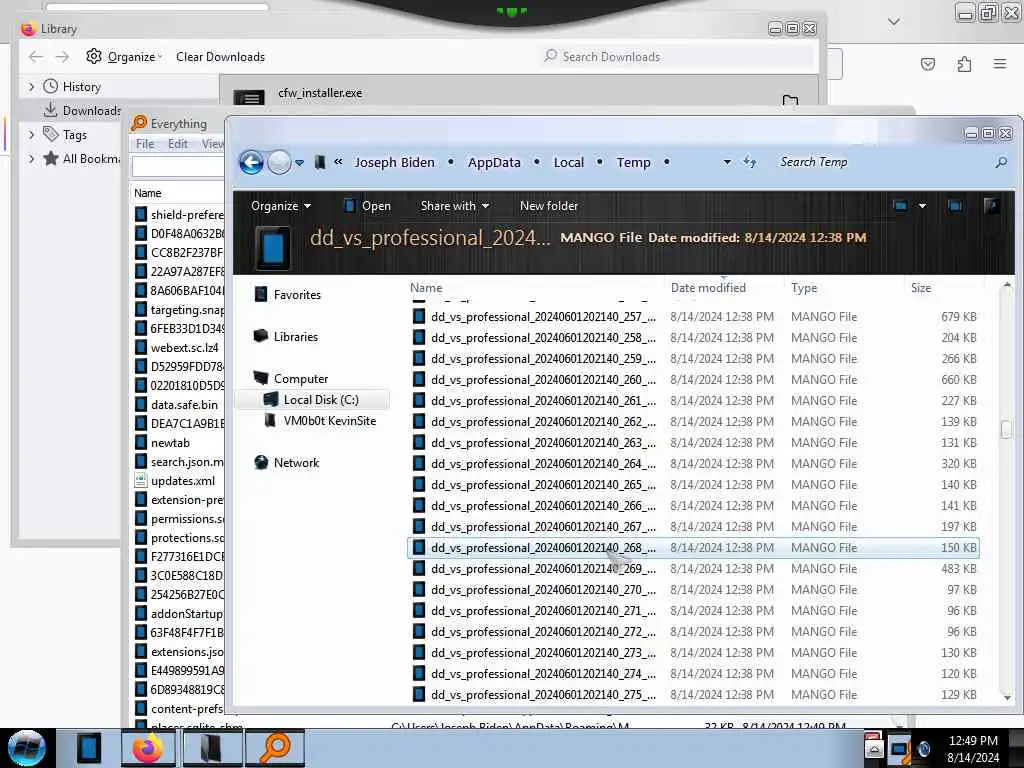Select Local in address breadcrumb
Screen dimensions: 1024x768
568,163
